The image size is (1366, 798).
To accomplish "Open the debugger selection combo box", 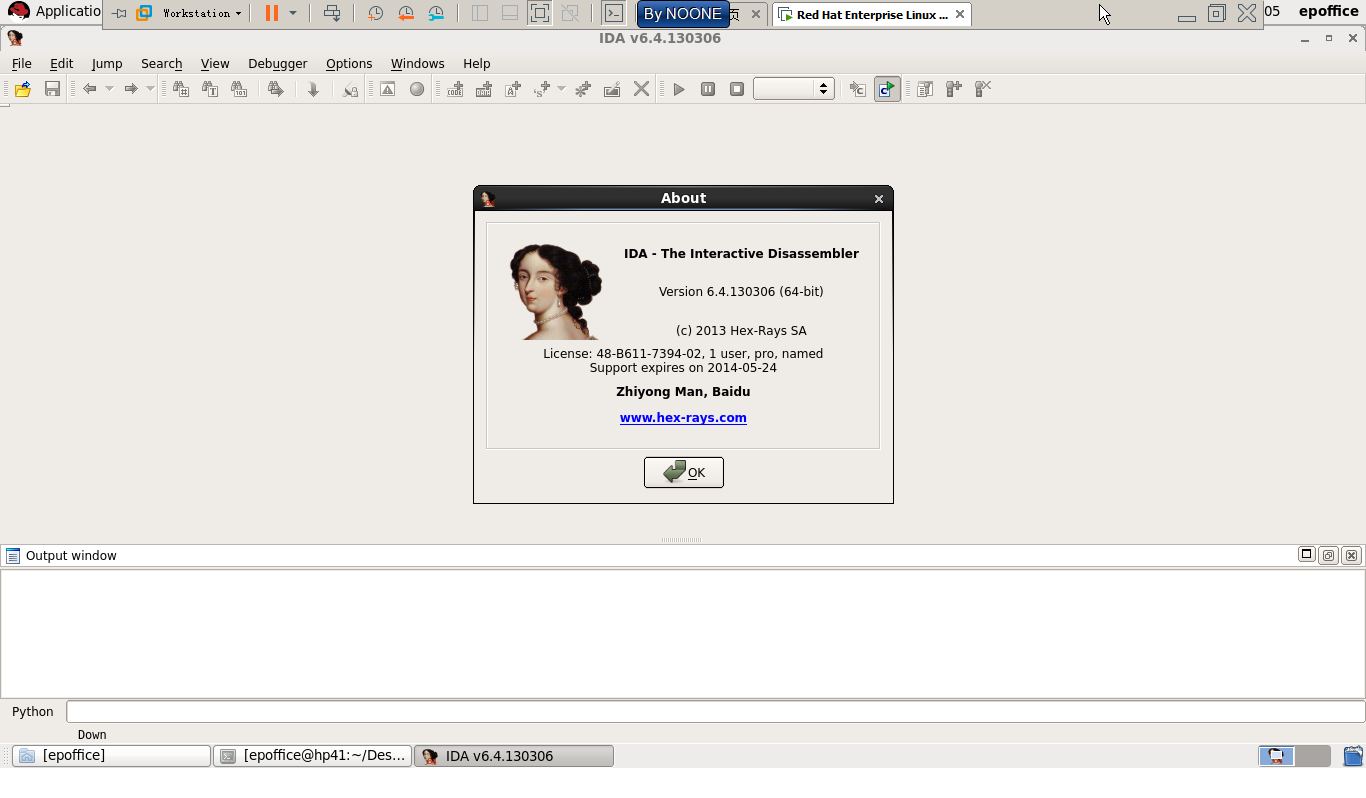I will pyautogui.click(x=794, y=89).
